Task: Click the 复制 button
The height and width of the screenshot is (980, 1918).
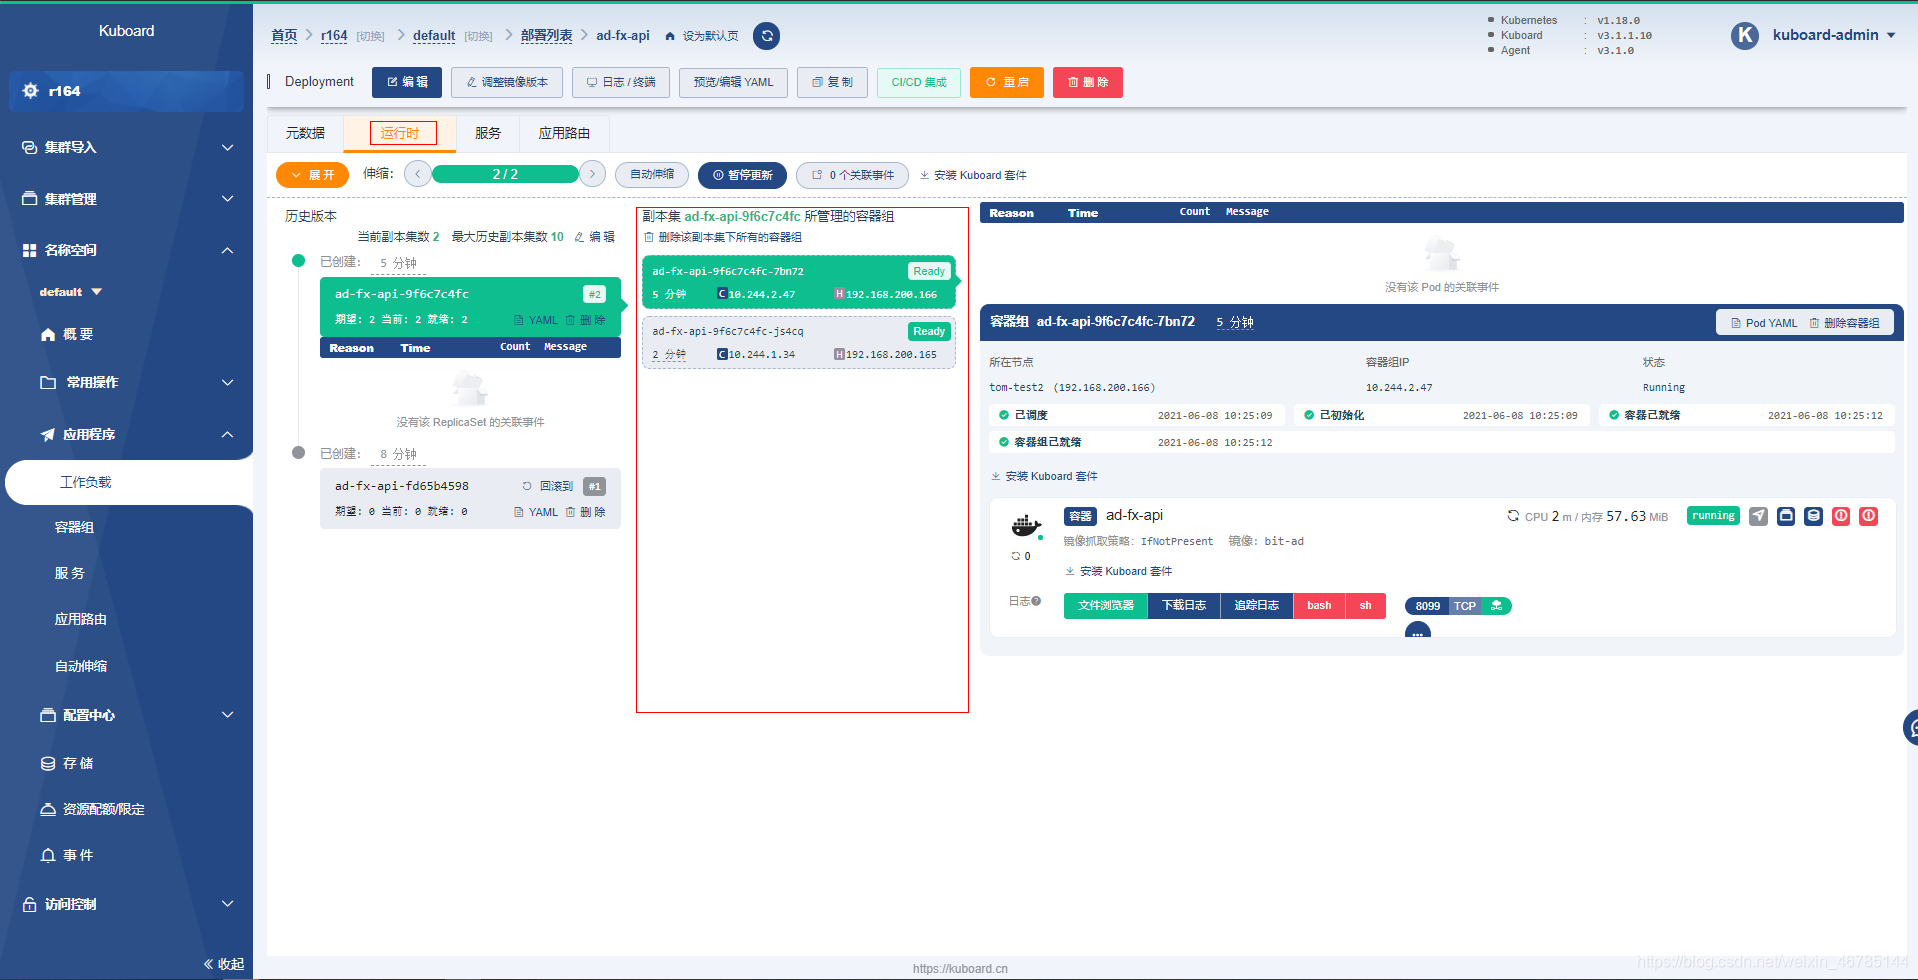Action: 832,82
